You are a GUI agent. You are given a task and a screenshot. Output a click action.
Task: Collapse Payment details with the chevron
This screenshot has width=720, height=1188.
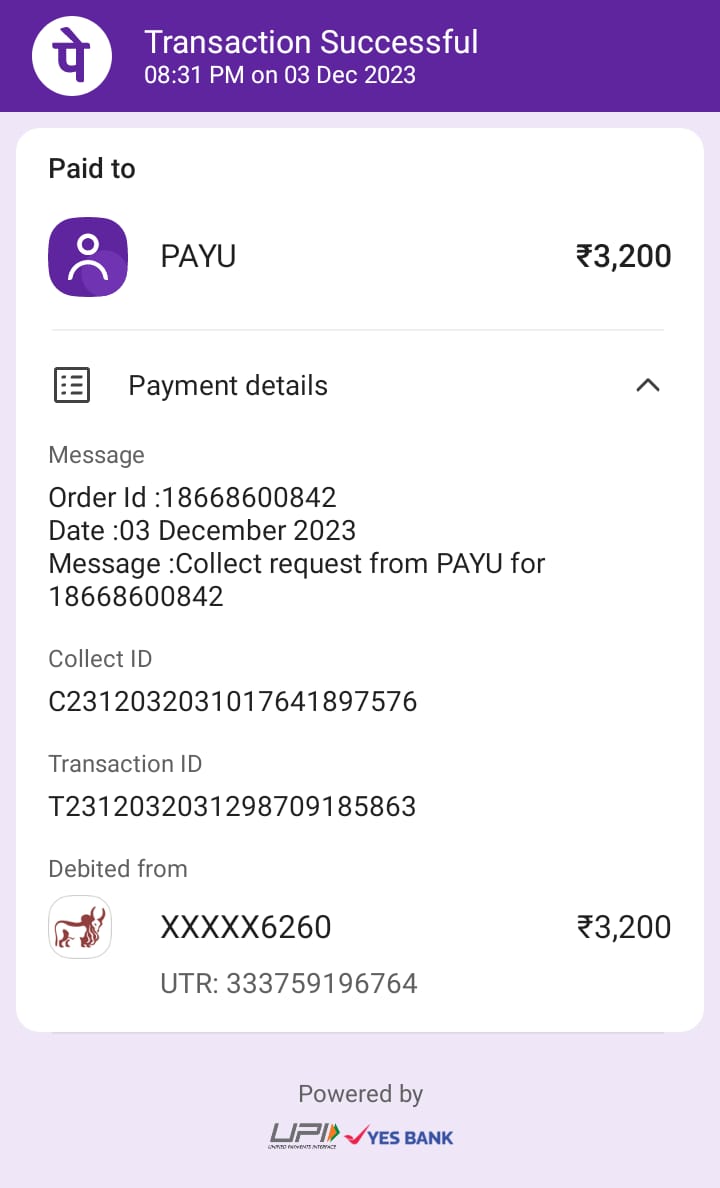point(648,385)
